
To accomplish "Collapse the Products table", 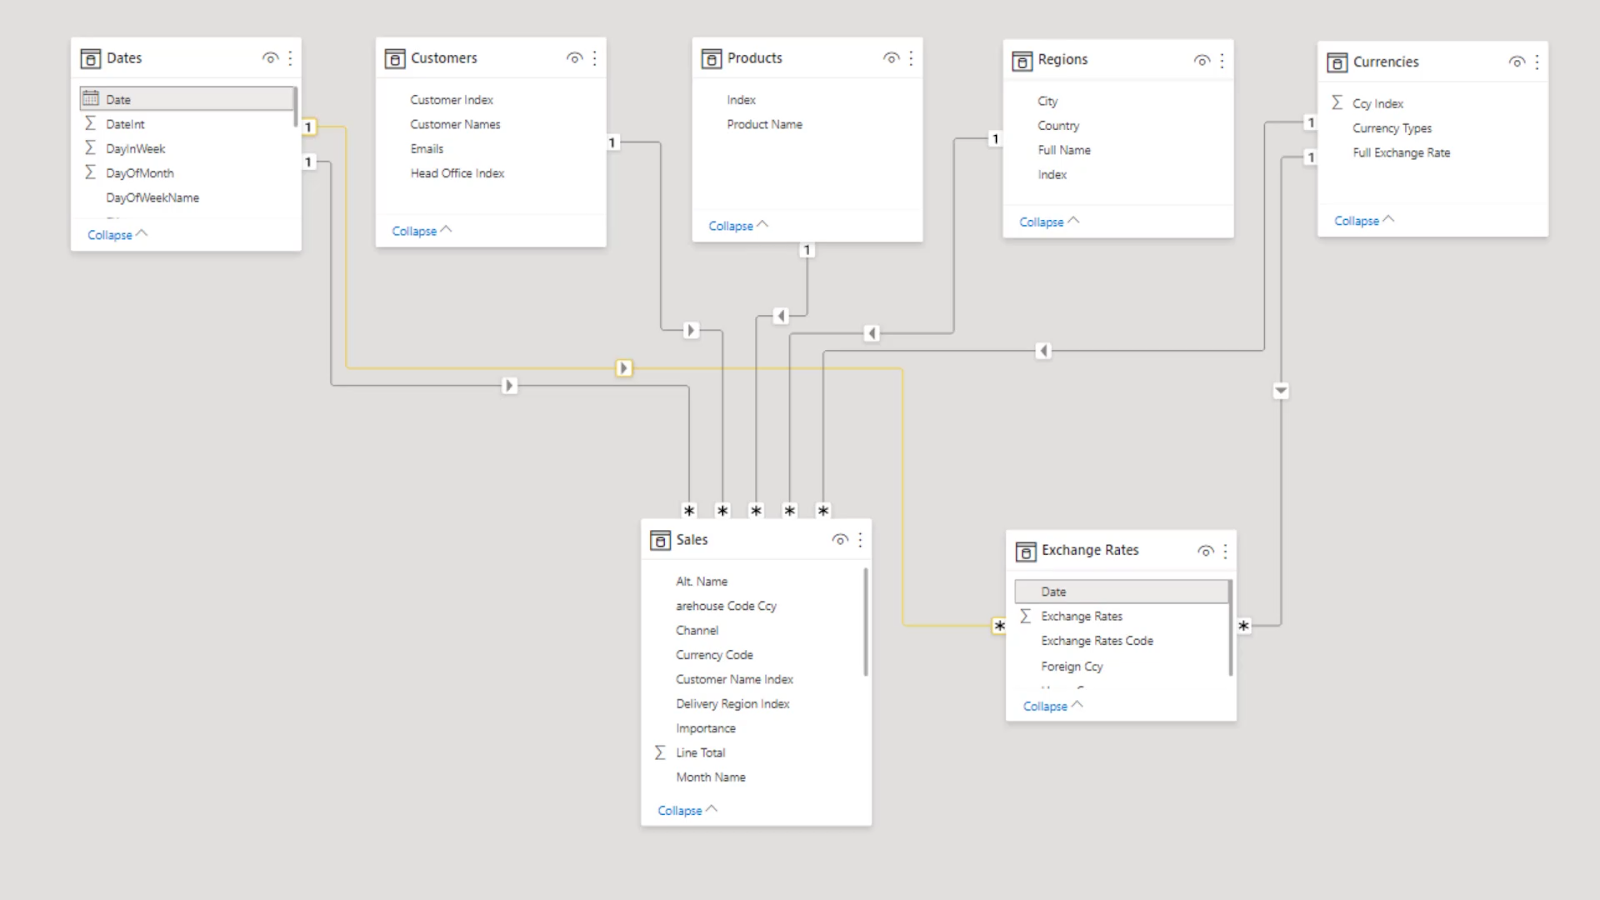I will pos(738,226).
